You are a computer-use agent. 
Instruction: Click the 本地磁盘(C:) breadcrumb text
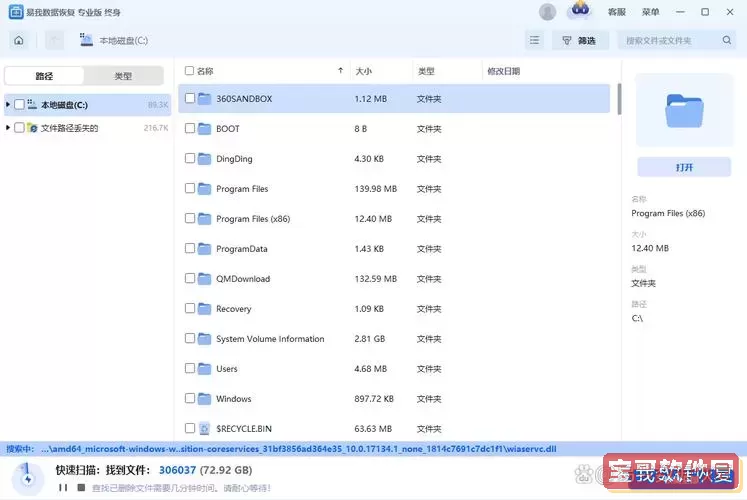[123, 40]
